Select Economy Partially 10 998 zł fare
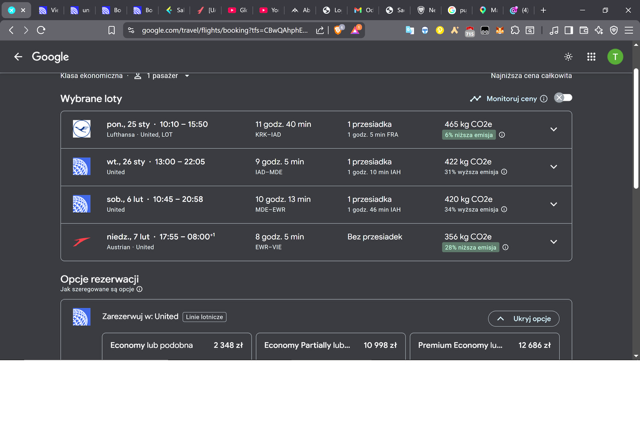Image resolution: width=640 pixels, height=447 pixels. click(x=331, y=346)
